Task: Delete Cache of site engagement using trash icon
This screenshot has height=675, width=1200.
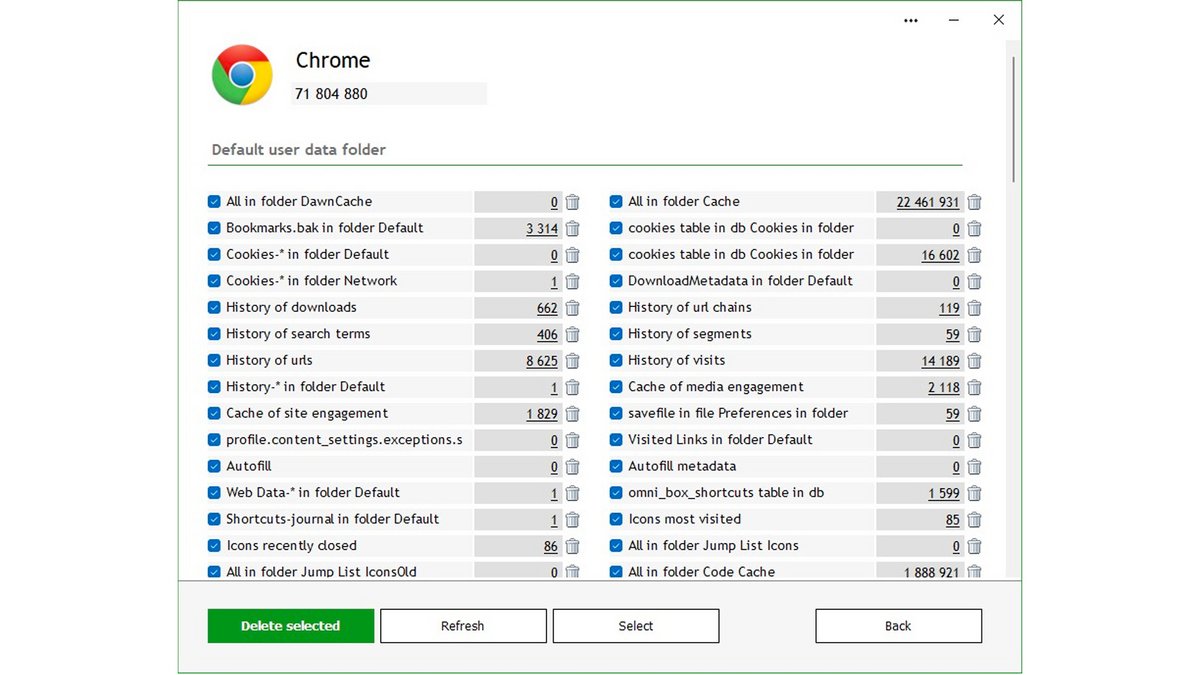Action: tap(571, 413)
